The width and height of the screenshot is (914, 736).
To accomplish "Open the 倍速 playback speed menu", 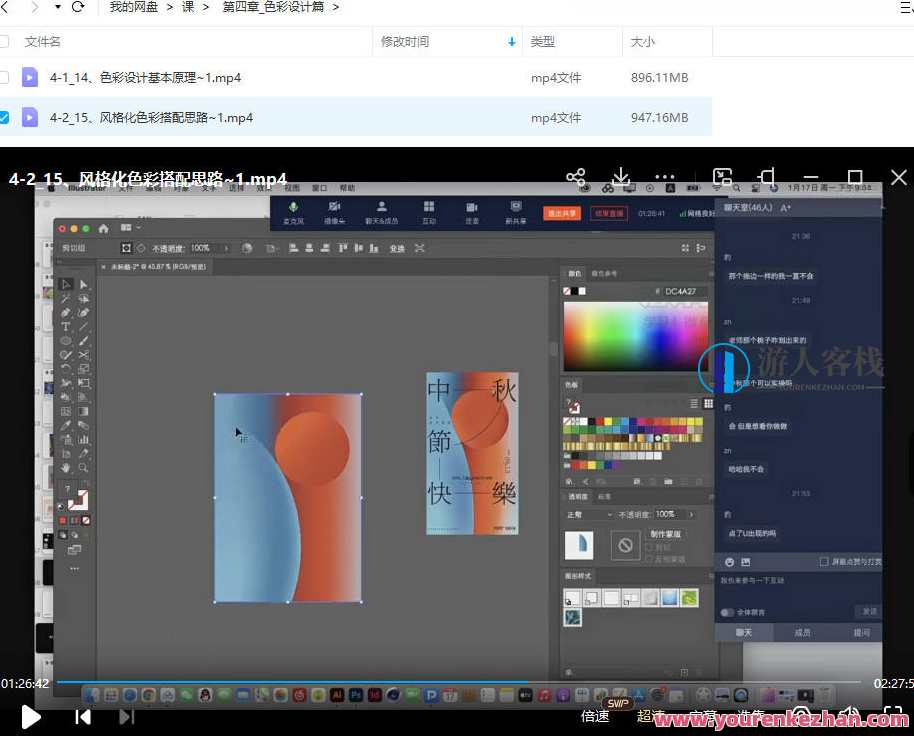I will (x=595, y=716).
